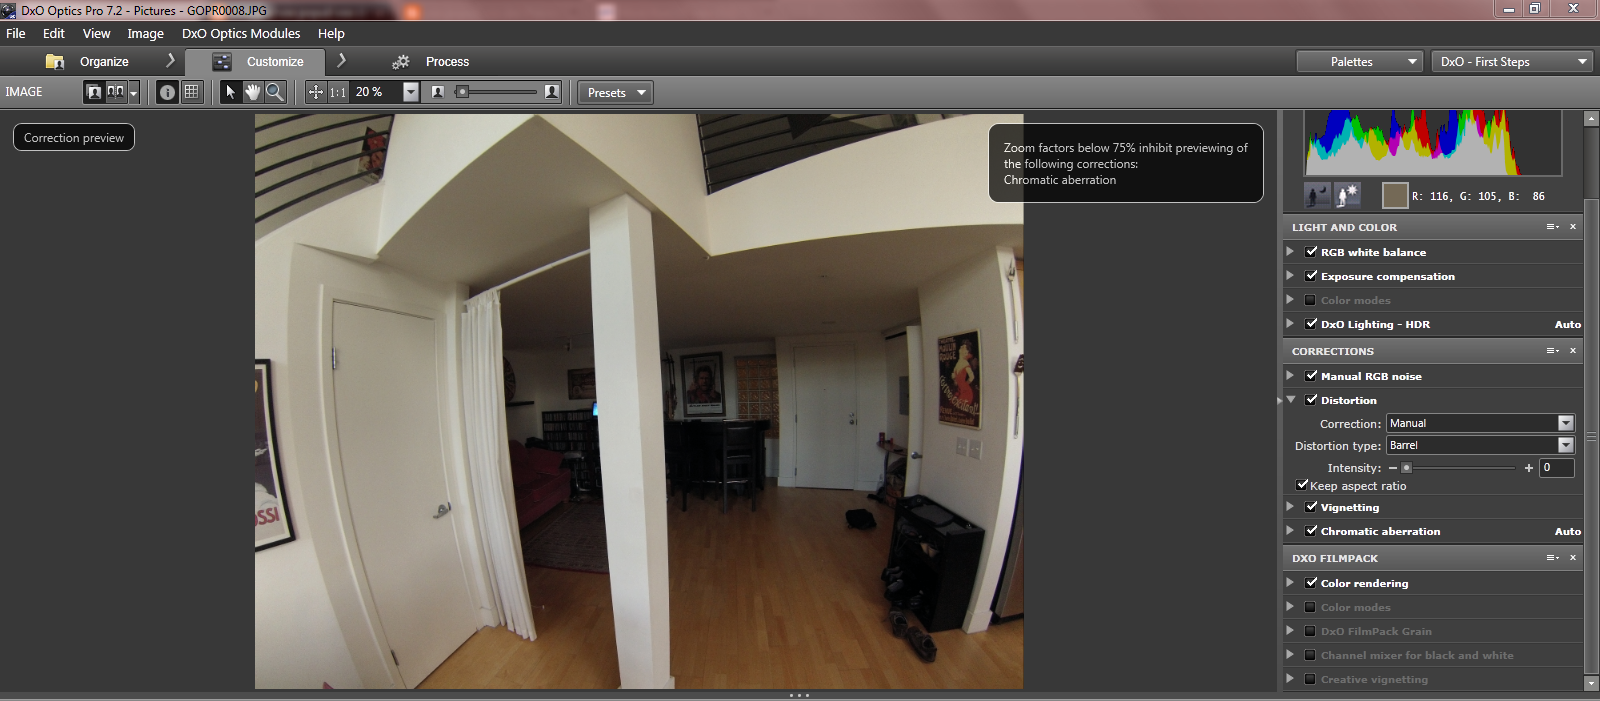Open the Correction mode dropdown showing Manual

[x=1480, y=423]
